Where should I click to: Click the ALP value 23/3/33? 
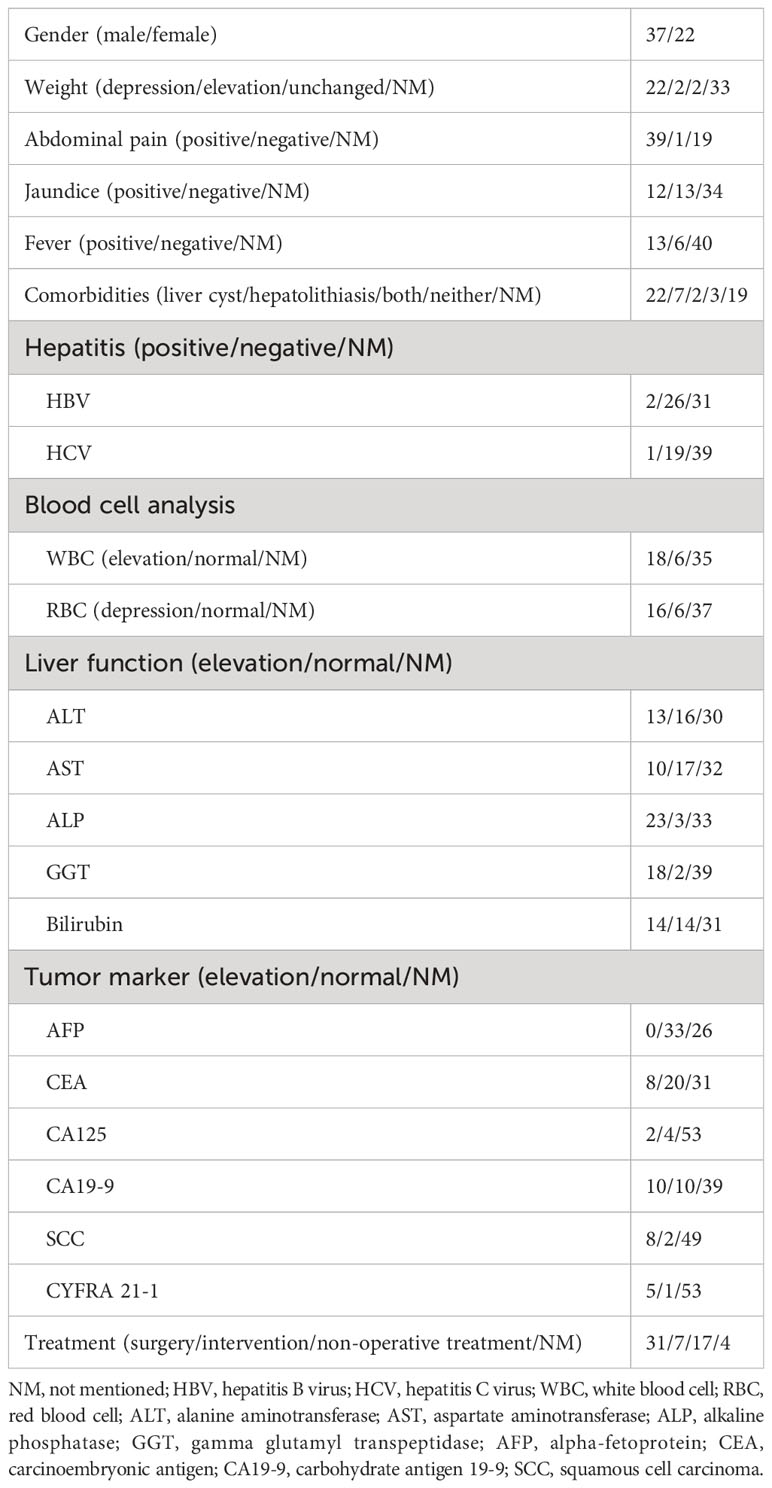pyautogui.click(x=679, y=820)
